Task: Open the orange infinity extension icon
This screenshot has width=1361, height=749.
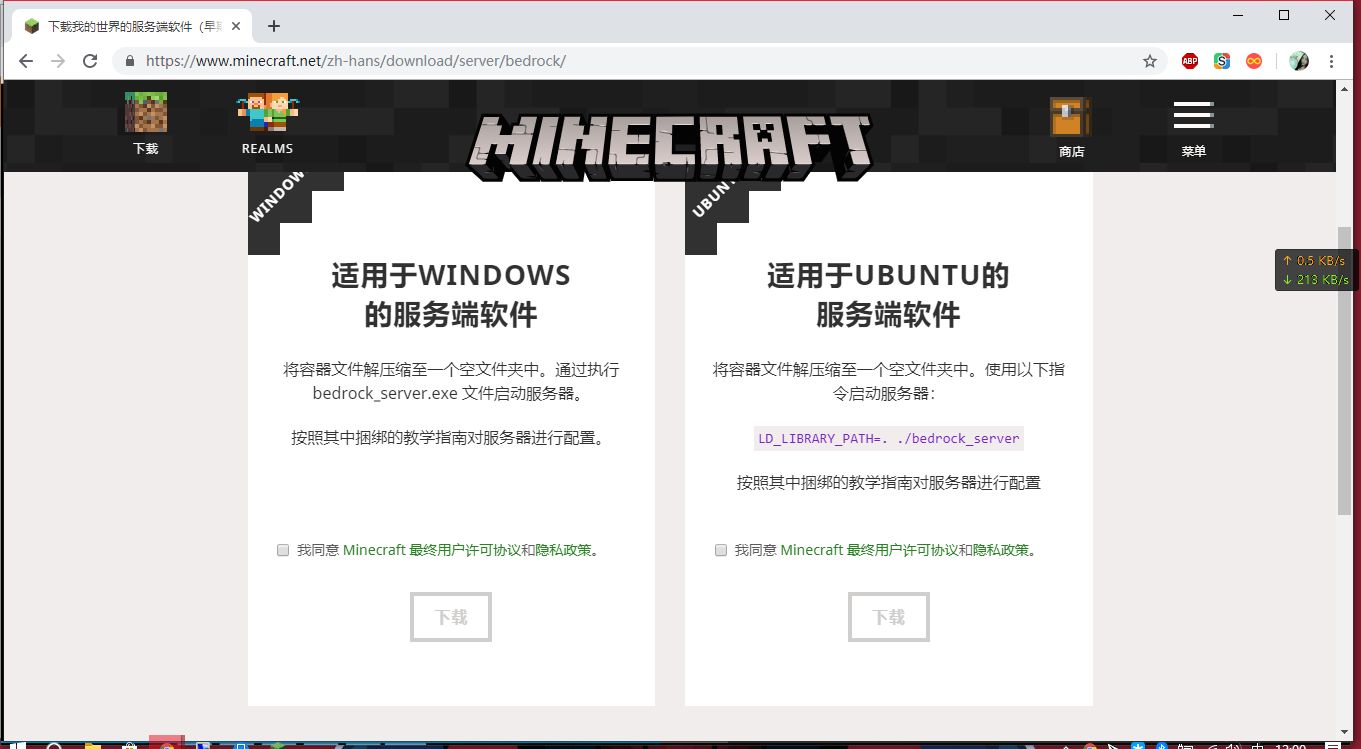Action: 1254,61
